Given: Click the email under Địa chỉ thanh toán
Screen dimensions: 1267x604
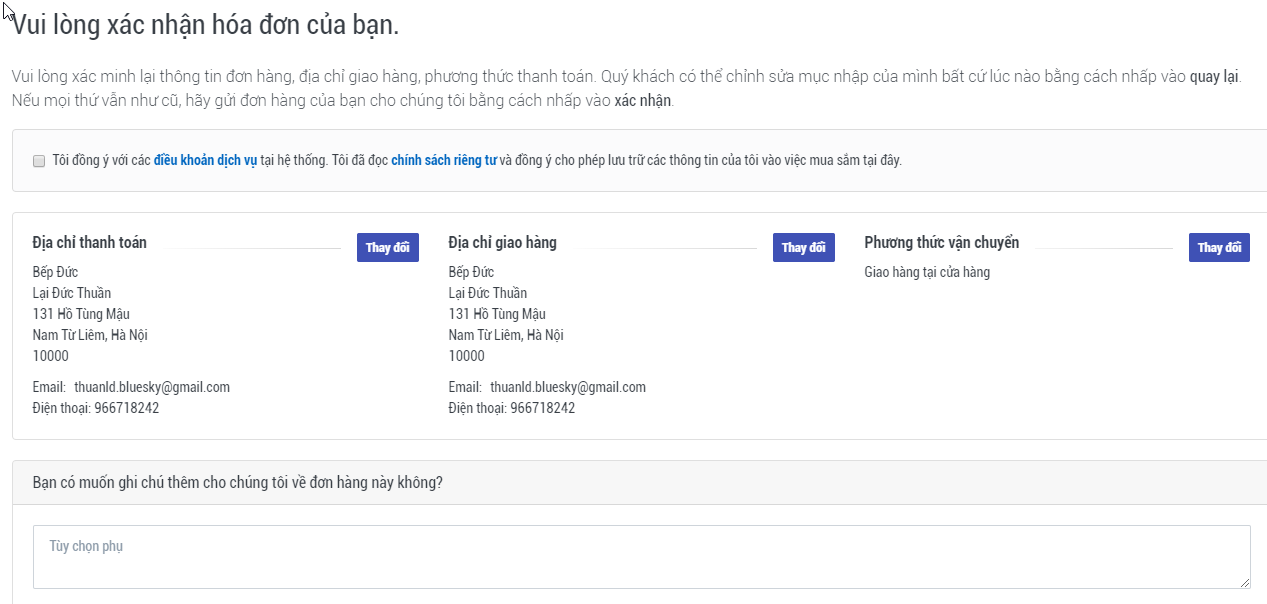Looking at the screenshot, I should pyautogui.click(x=151, y=387).
